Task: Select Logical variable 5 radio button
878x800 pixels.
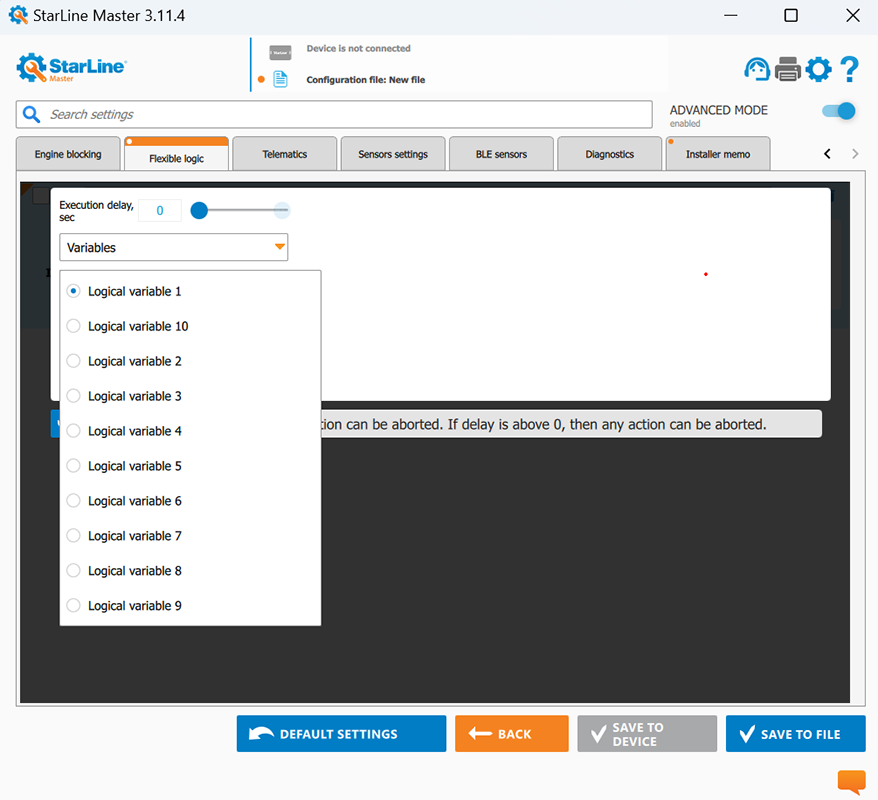Action: pos(73,466)
